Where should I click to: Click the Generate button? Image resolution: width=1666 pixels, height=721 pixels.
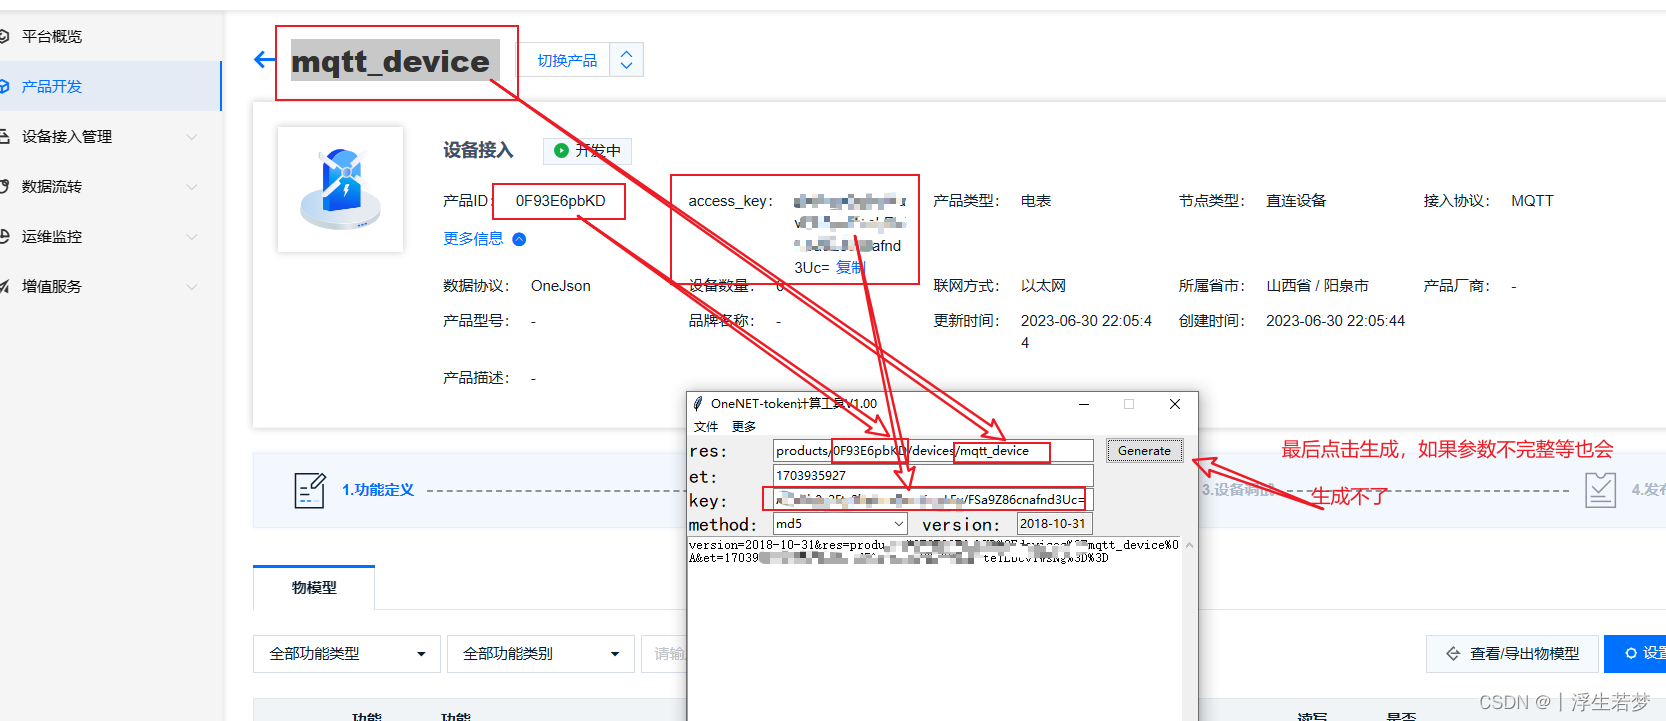click(1144, 451)
